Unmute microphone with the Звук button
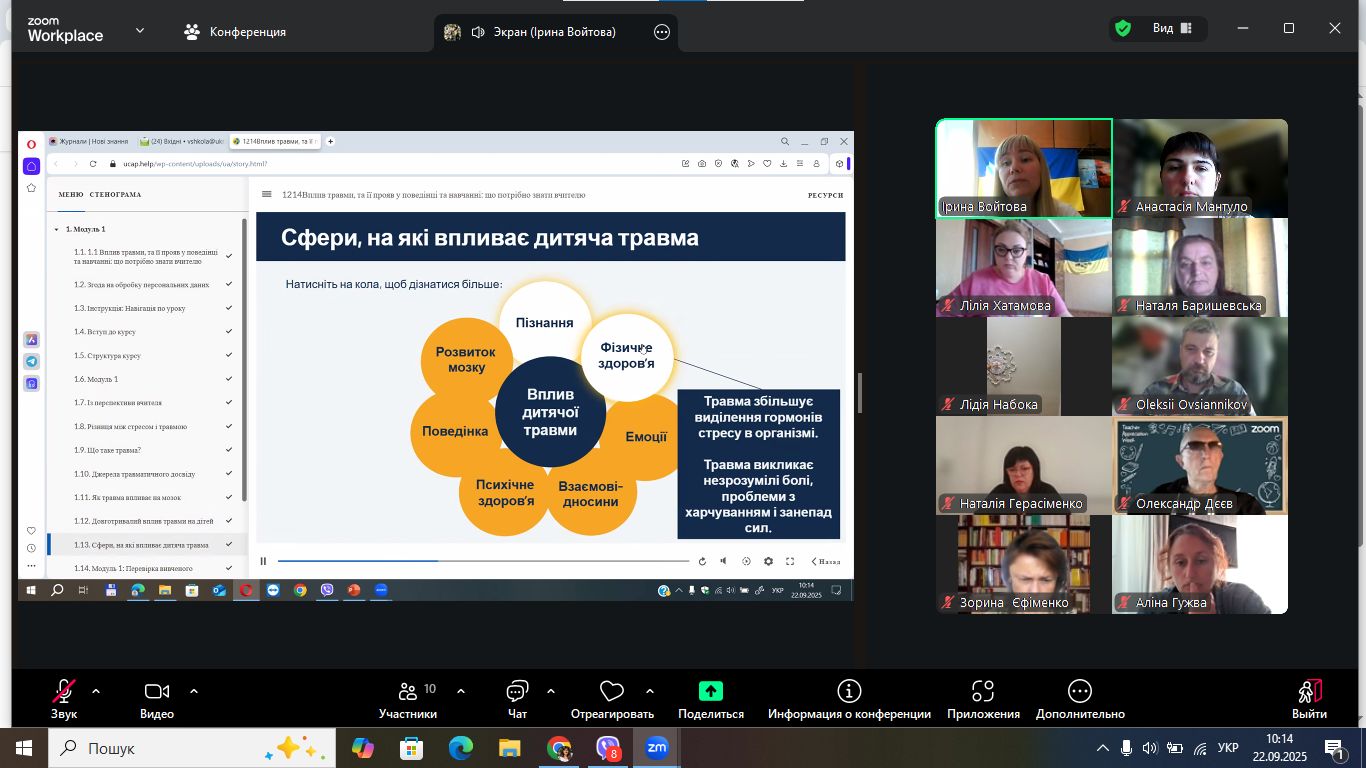The width and height of the screenshot is (1366, 768). [64, 697]
